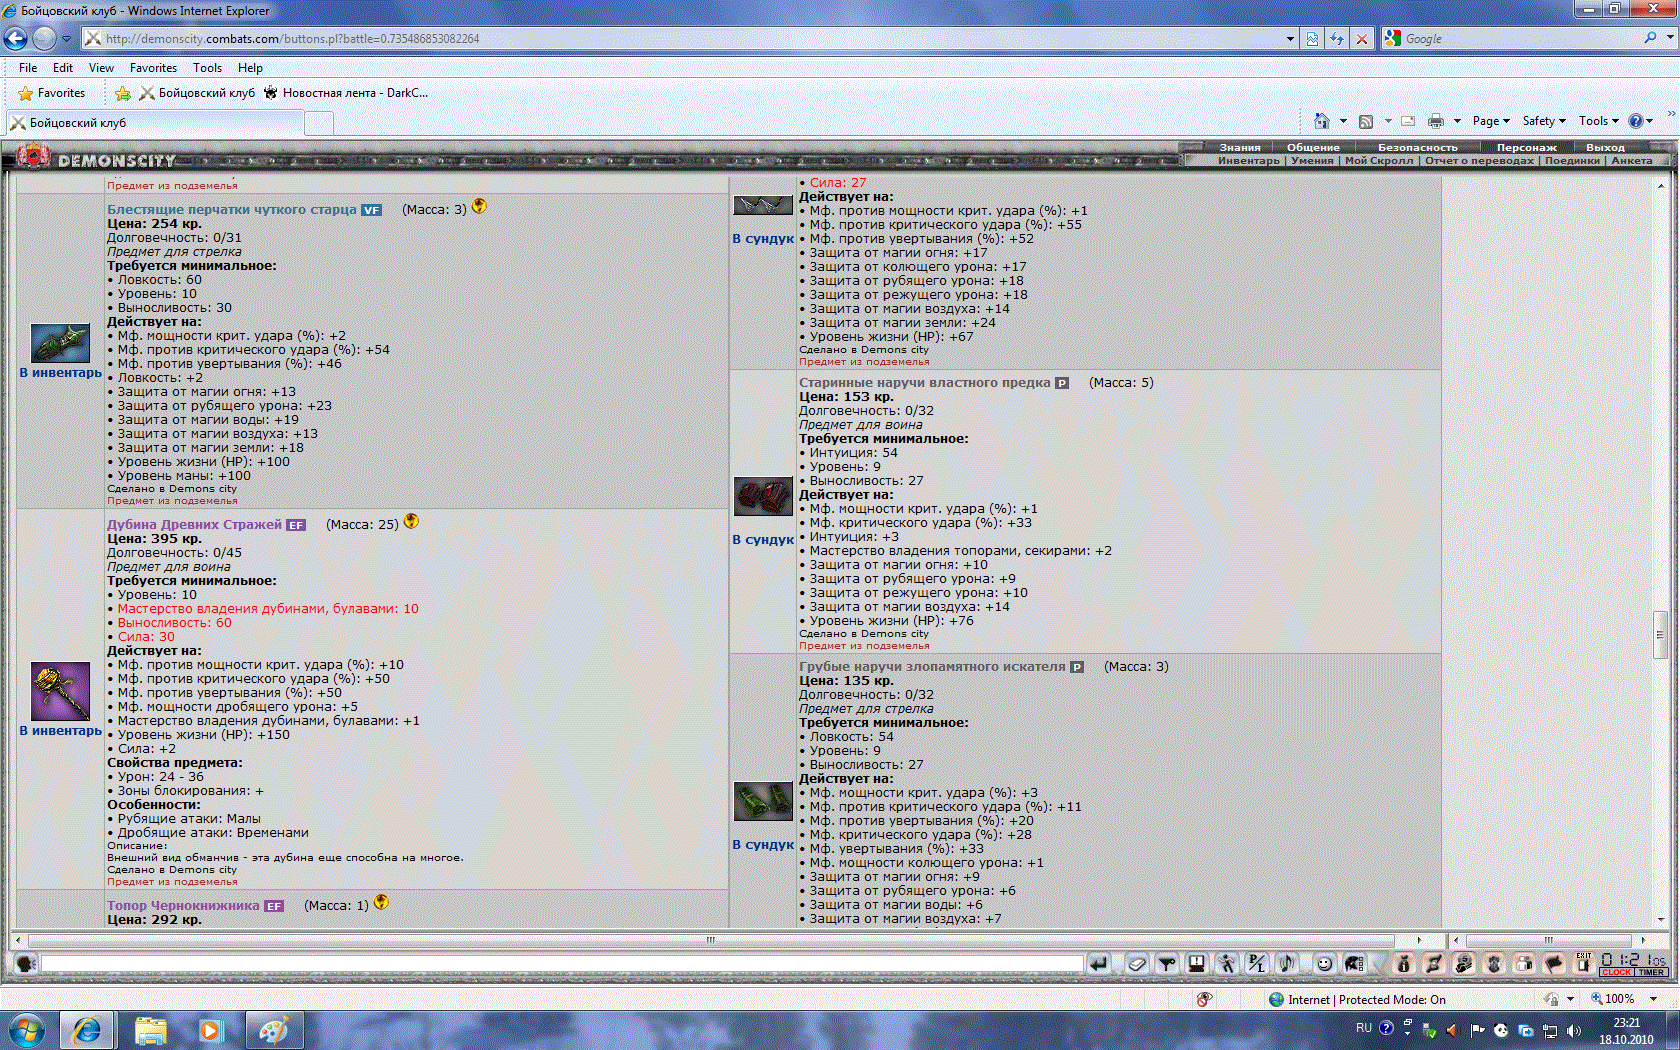
Task: Open the Print options dropdown arrow
Action: point(1457,121)
